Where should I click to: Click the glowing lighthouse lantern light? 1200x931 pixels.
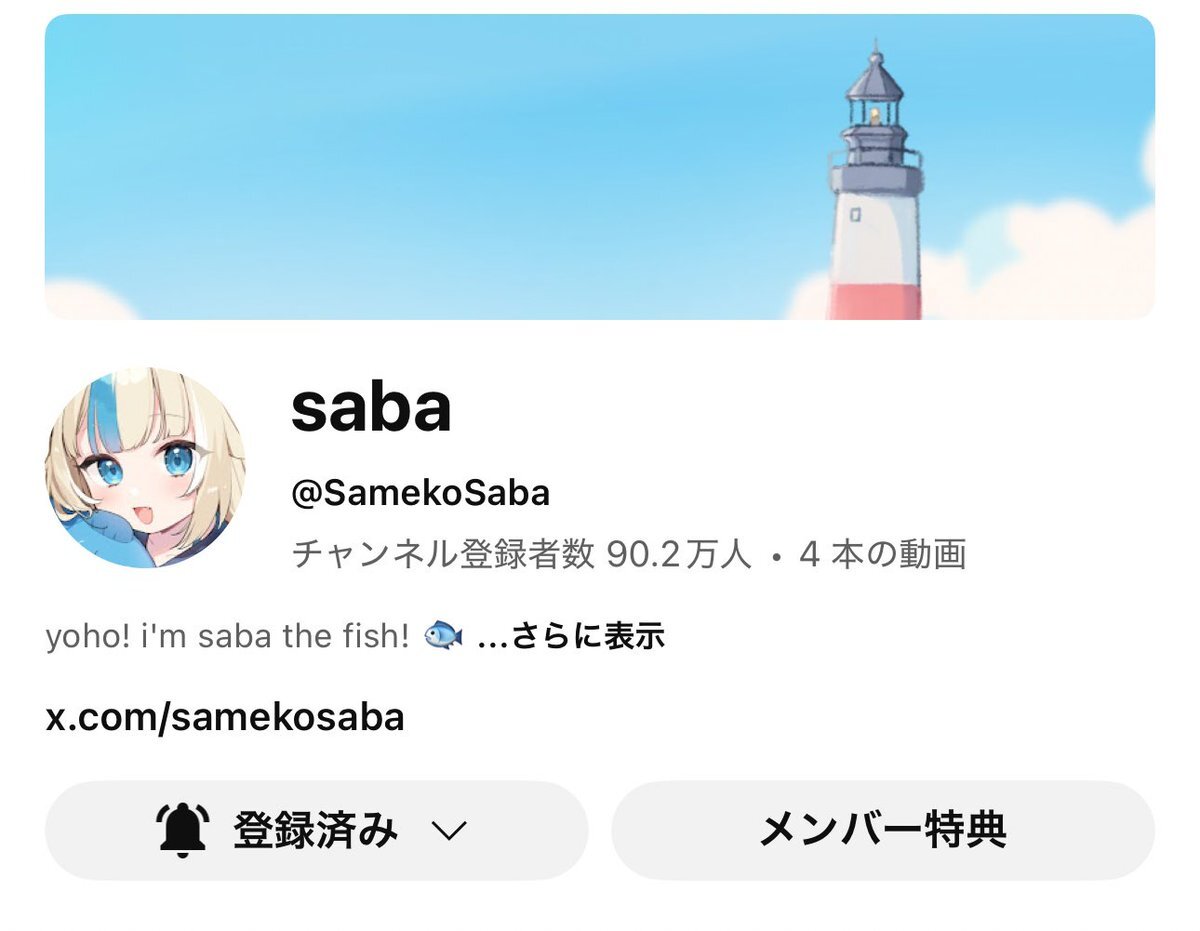[875, 115]
